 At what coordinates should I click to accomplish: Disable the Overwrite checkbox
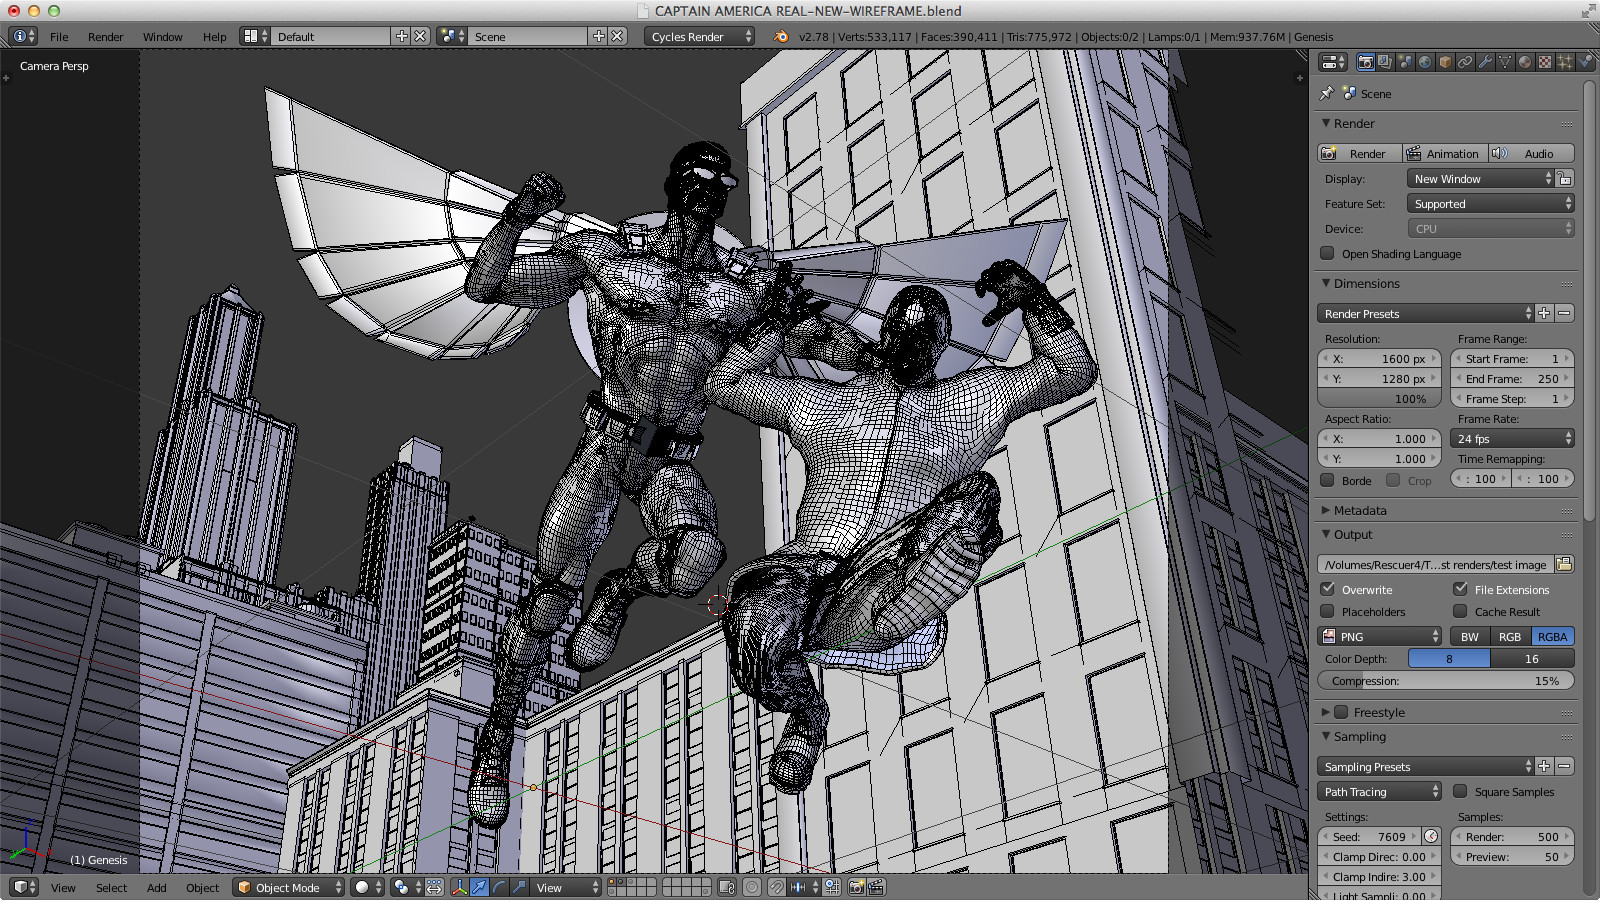click(x=1328, y=589)
